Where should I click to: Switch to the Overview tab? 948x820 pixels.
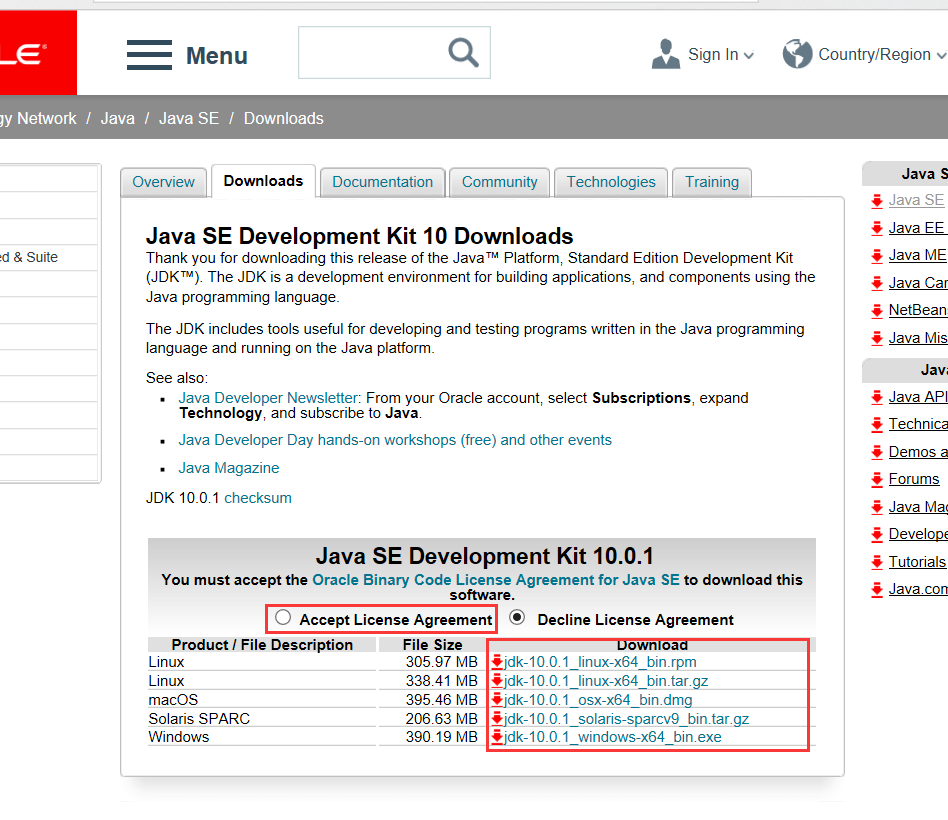click(163, 182)
